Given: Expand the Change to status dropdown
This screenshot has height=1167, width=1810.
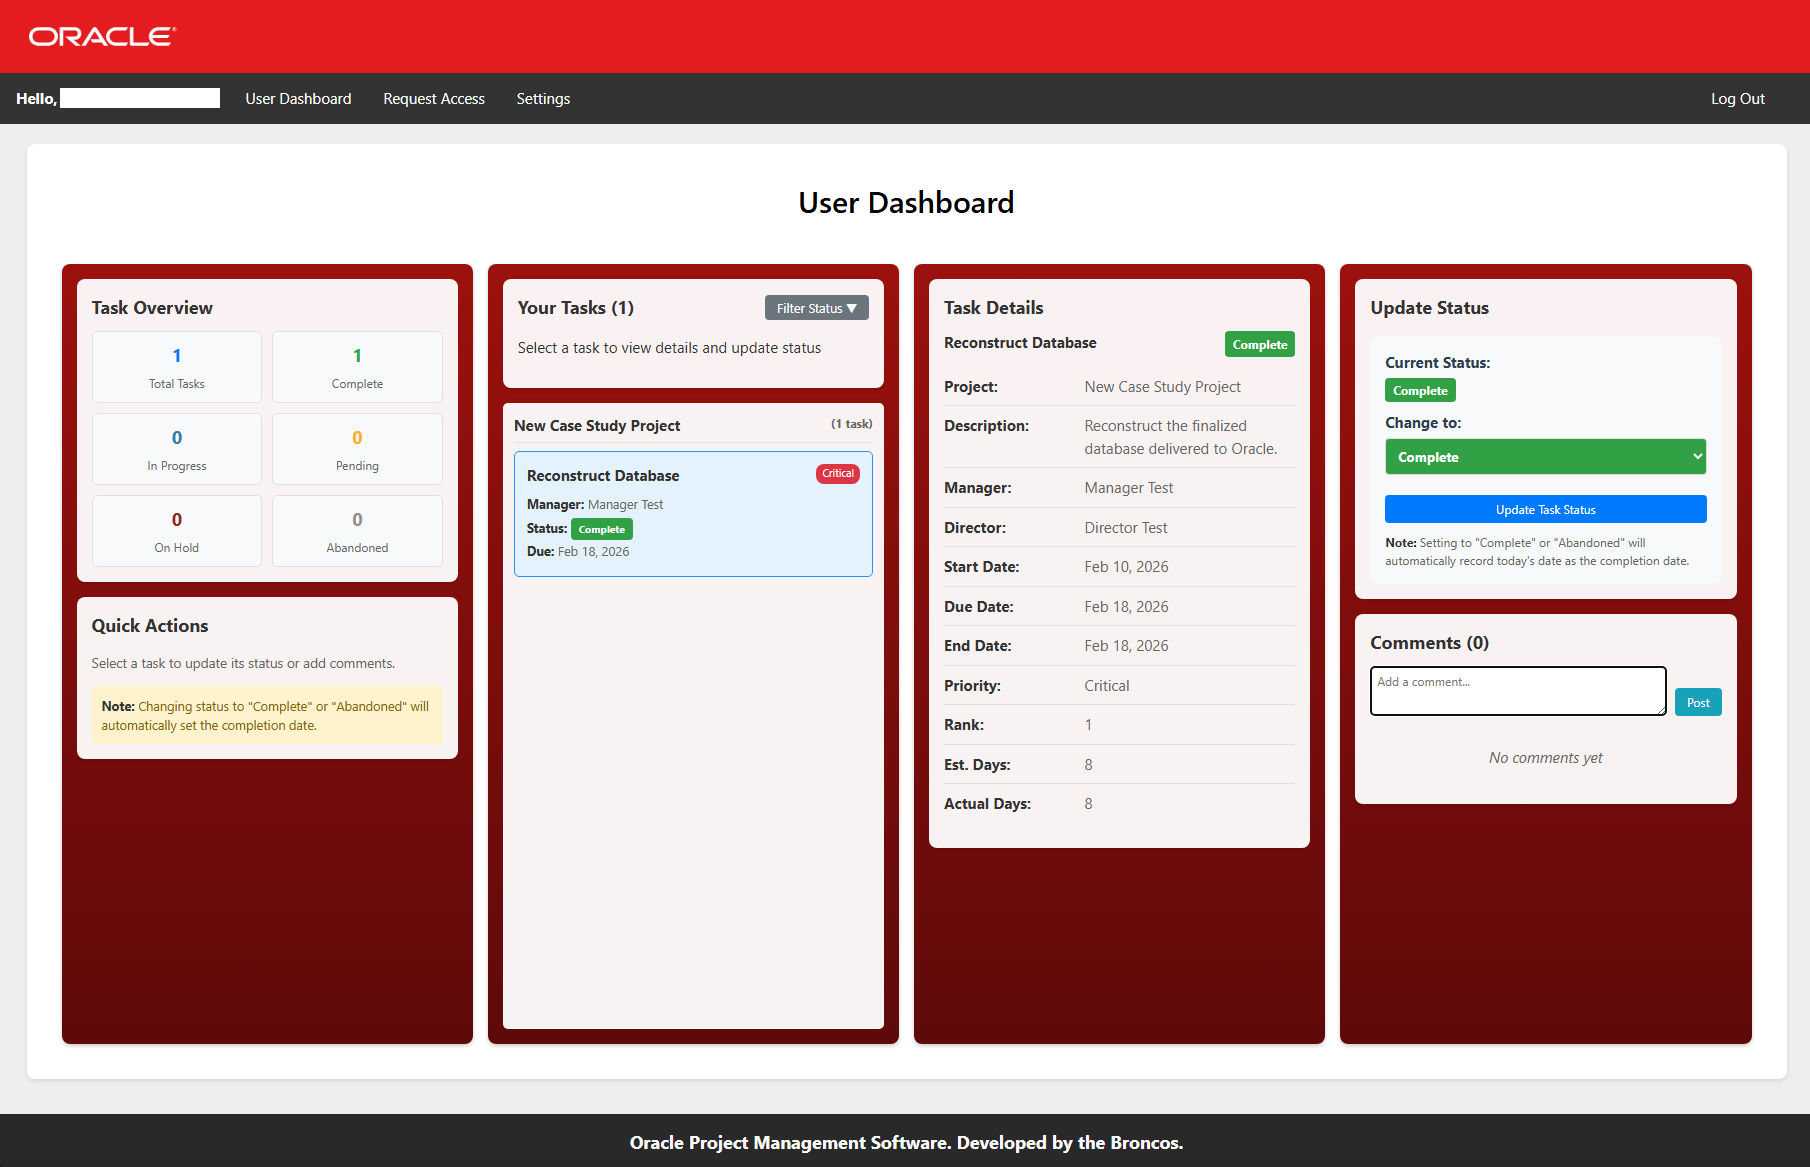Looking at the screenshot, I should tap(1545, 457).
